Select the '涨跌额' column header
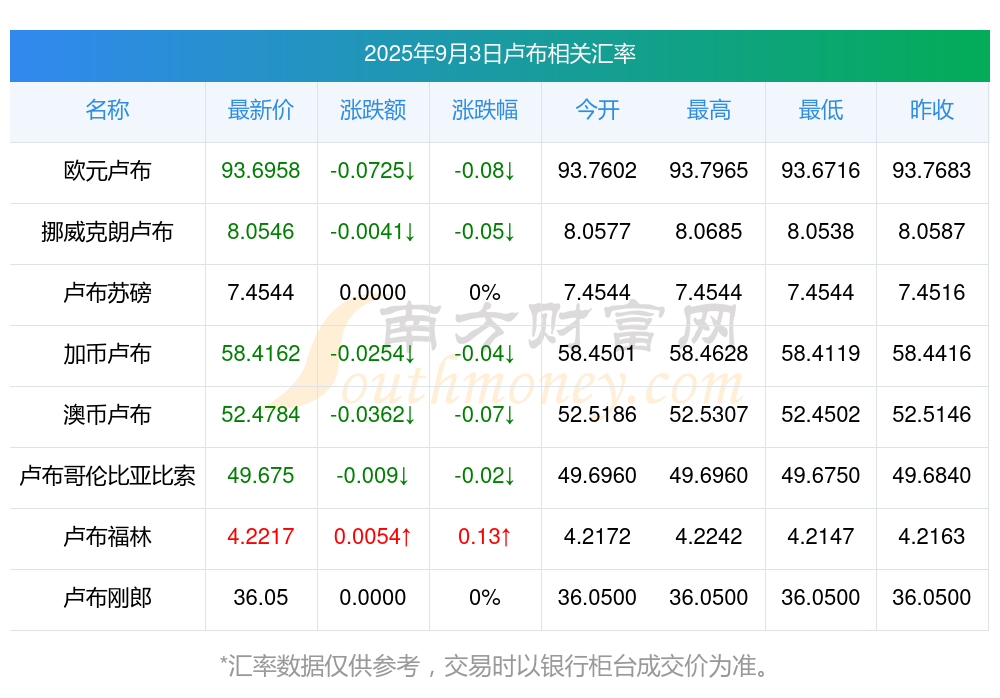 tap(373, 110)
